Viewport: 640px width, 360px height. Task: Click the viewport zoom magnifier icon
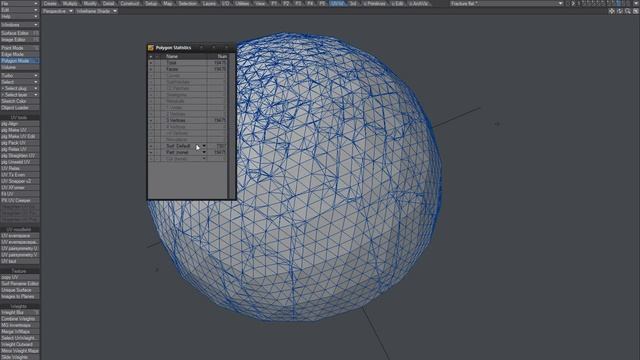(x=628, y=11)
